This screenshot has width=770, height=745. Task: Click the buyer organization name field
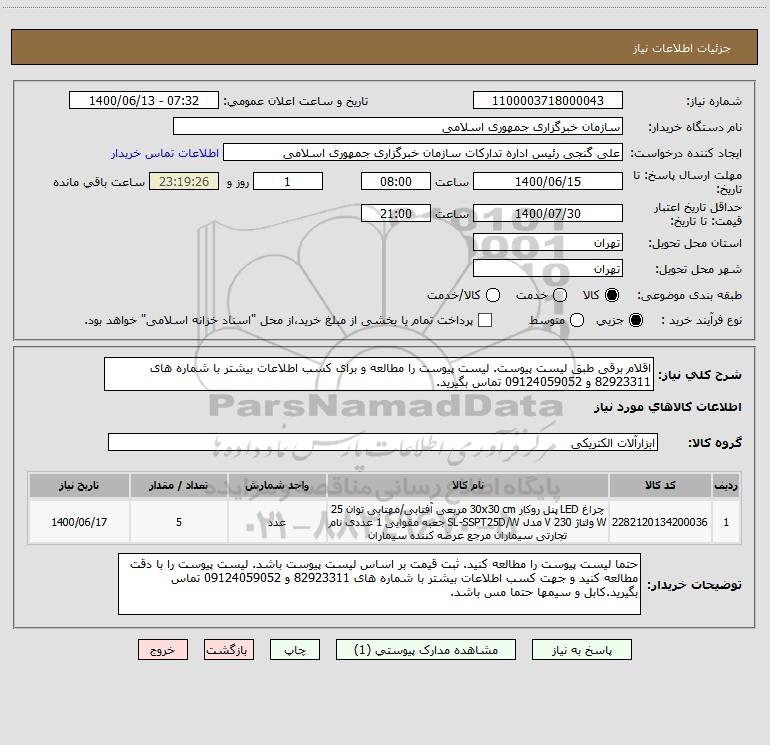pyautogui.click(x=398, y=126)
